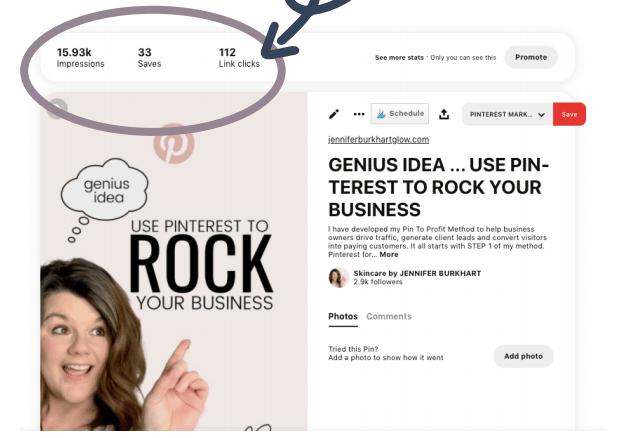Expand the PINTEREST MARK... board dropdown
Image resolution: width=635 pixels, height=438 pixels.
(x=507, y=115)
